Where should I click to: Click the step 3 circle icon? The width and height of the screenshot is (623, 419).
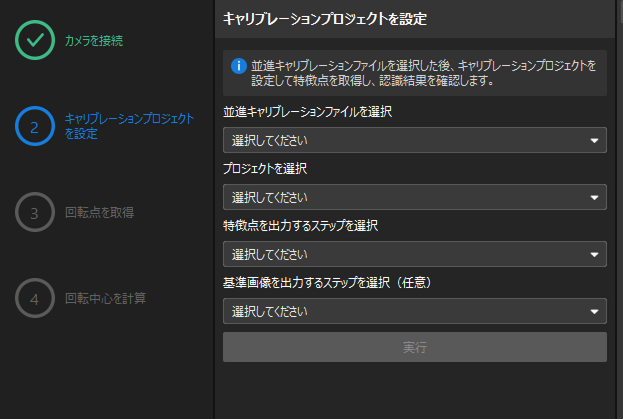pos(35,212)
